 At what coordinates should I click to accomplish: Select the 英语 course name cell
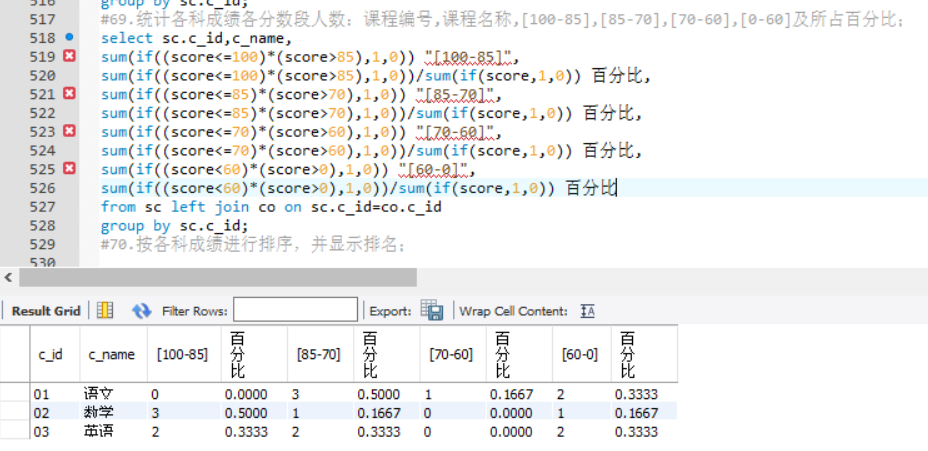pos(114,431)
